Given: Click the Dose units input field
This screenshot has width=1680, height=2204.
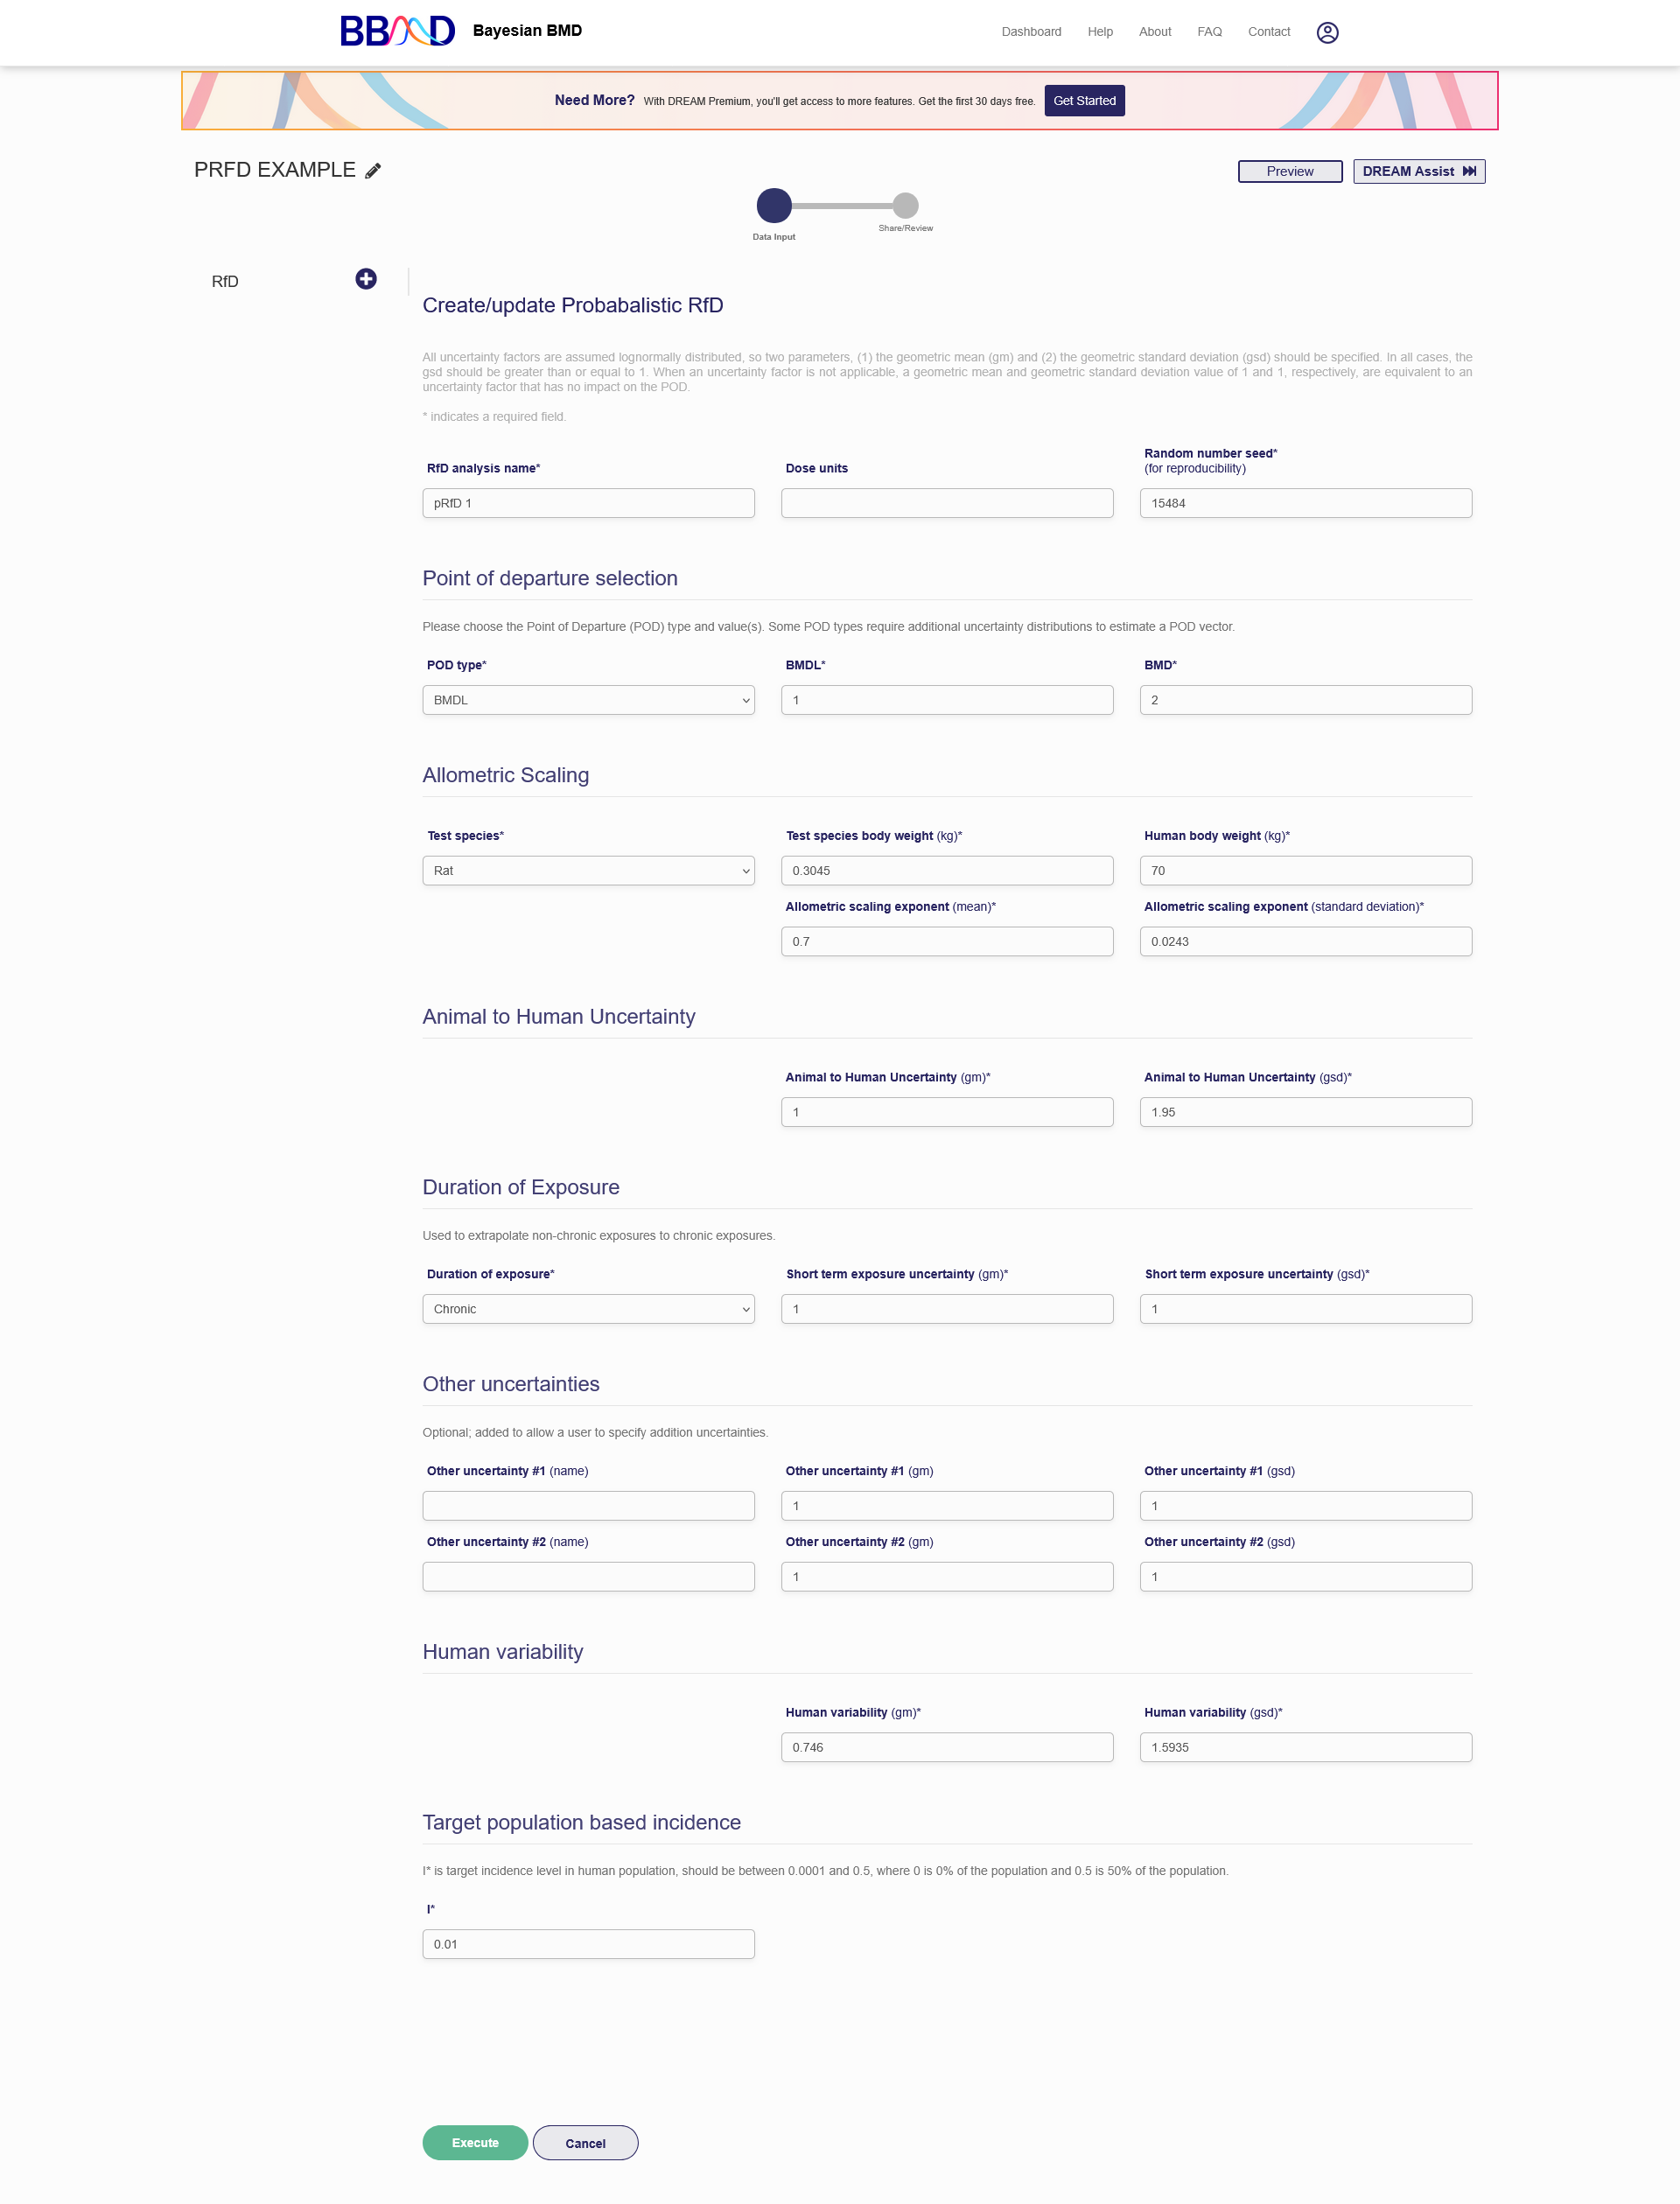Looking at the screenshot, I should (946, 503).
